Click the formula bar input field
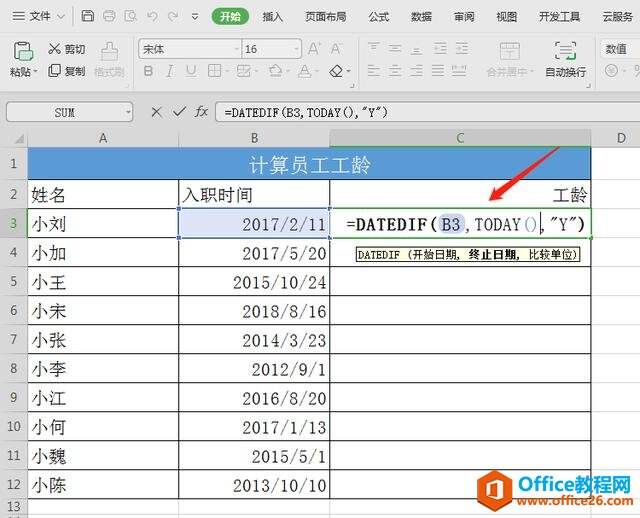The image size is (640, 518). pyautogui.click(x=427, y=112)
